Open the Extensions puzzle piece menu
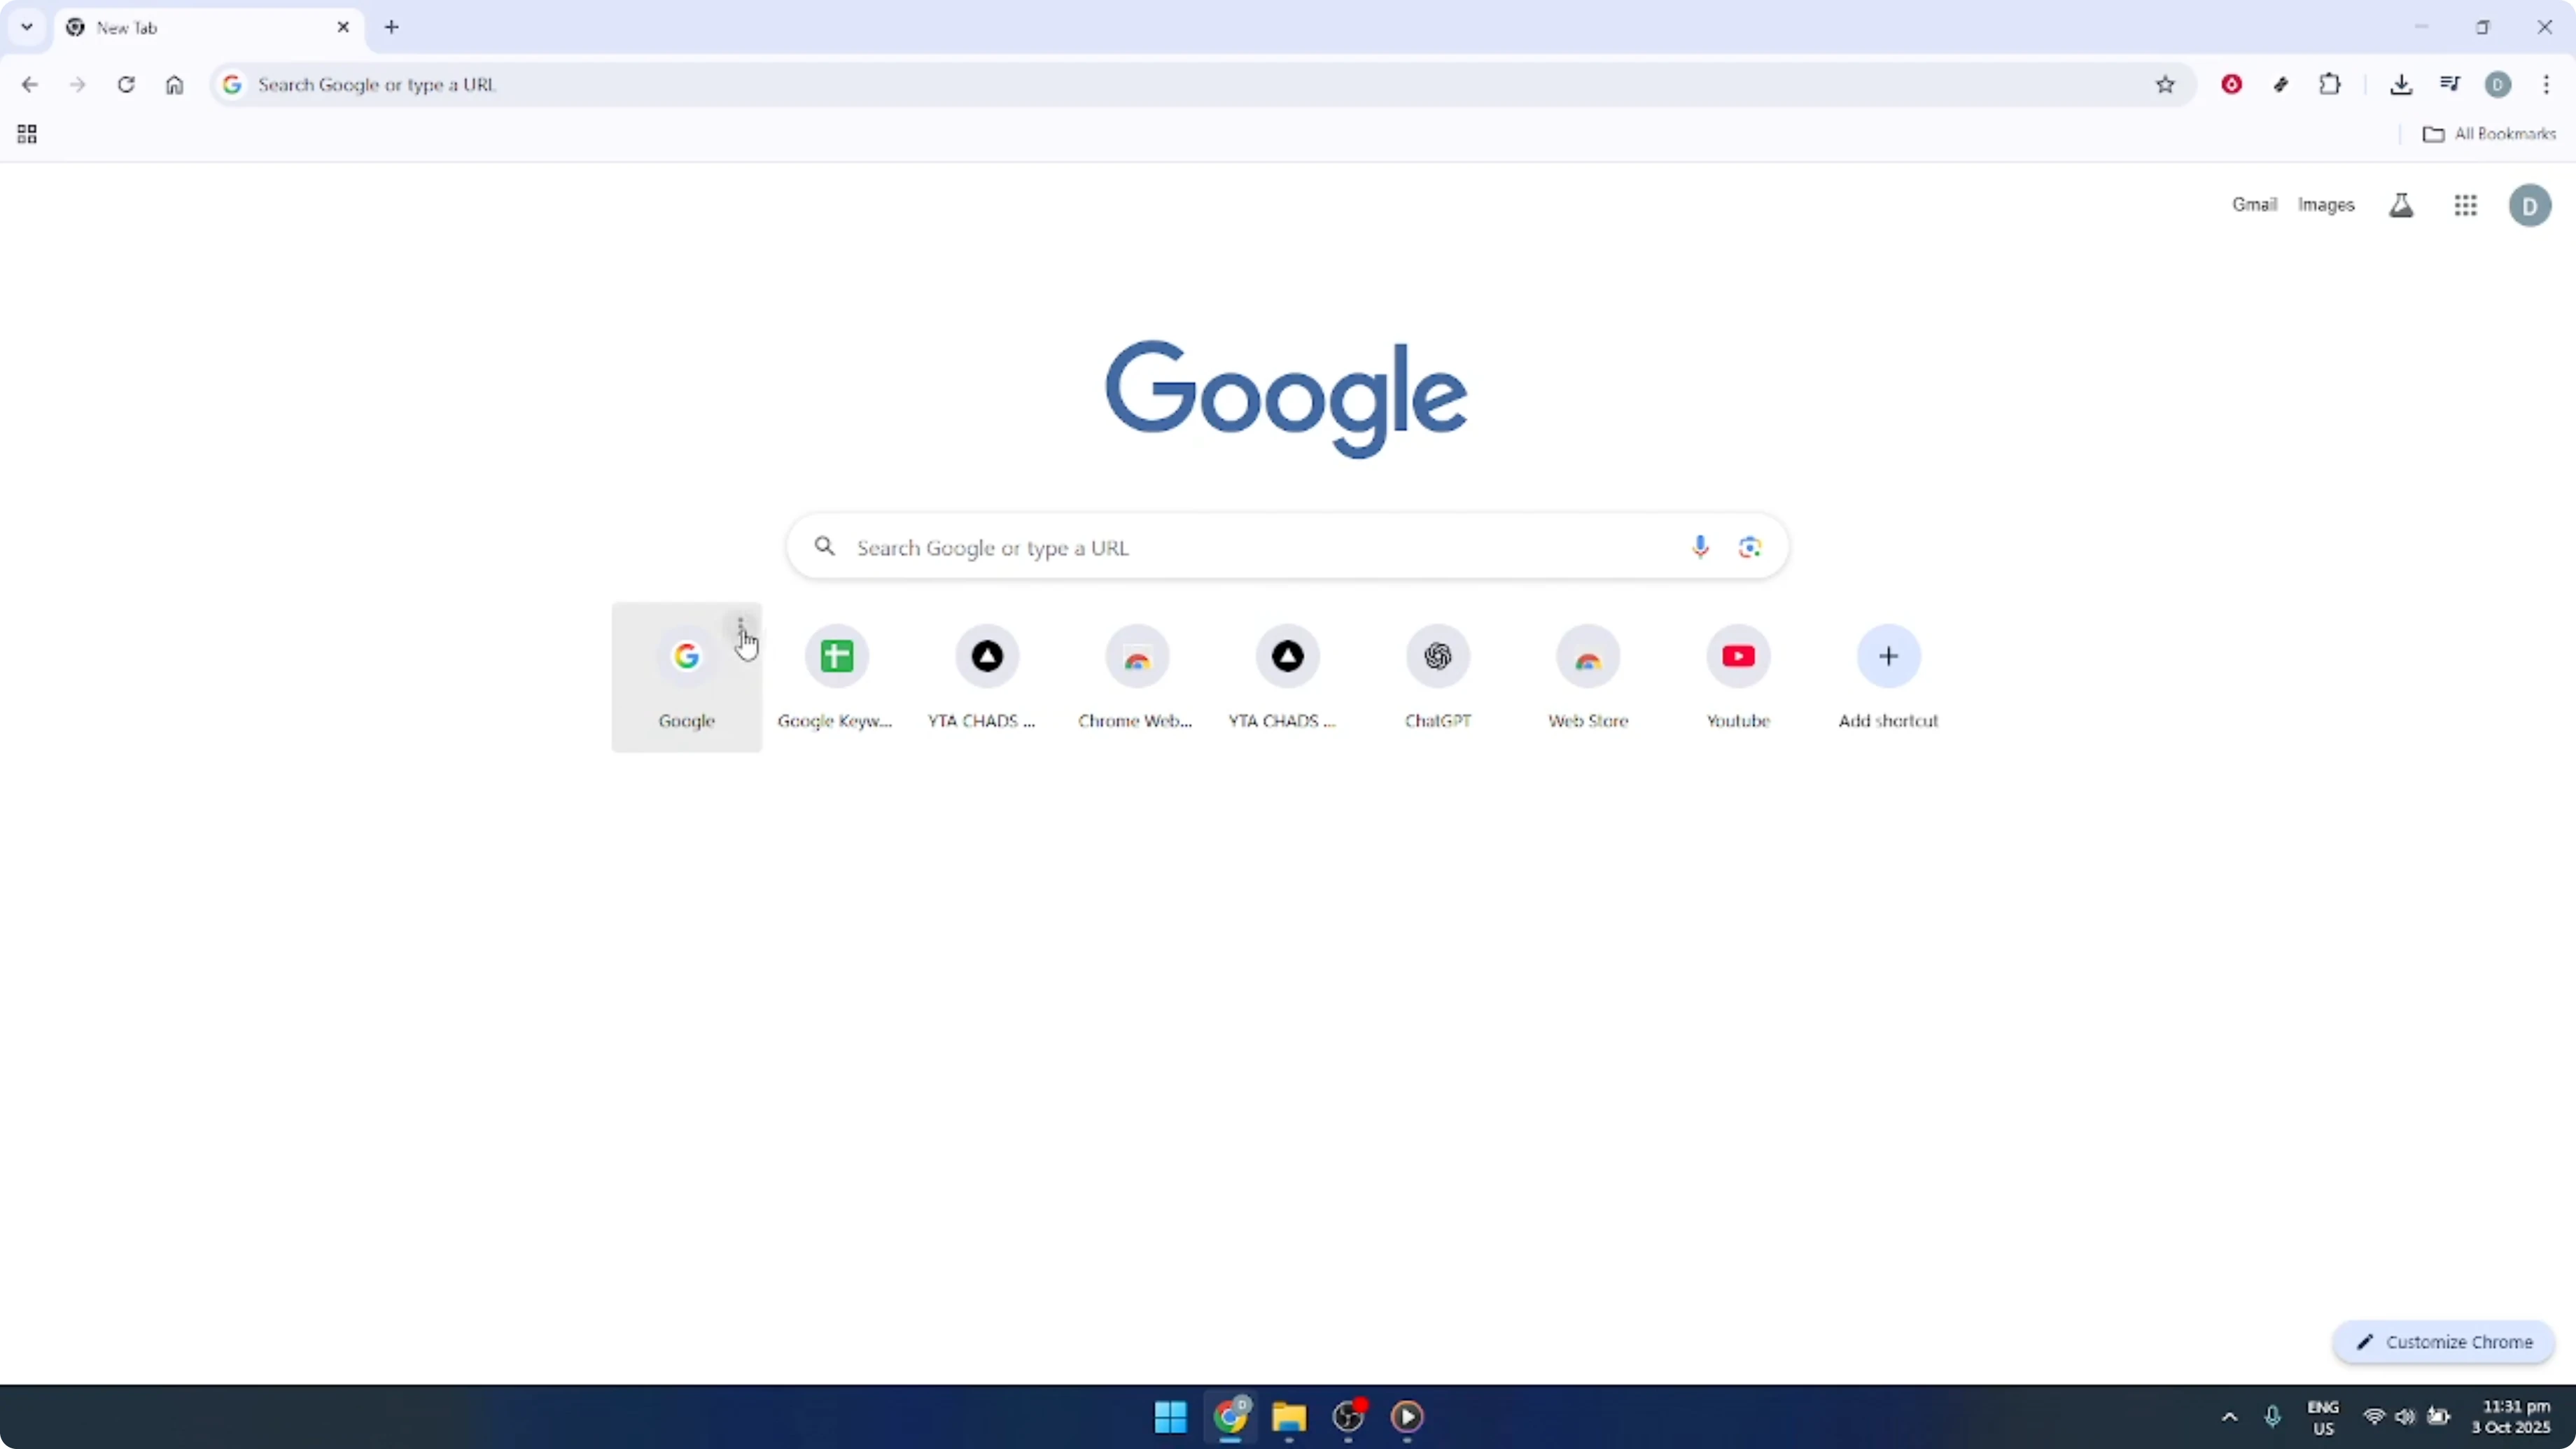 (2330, 85)
